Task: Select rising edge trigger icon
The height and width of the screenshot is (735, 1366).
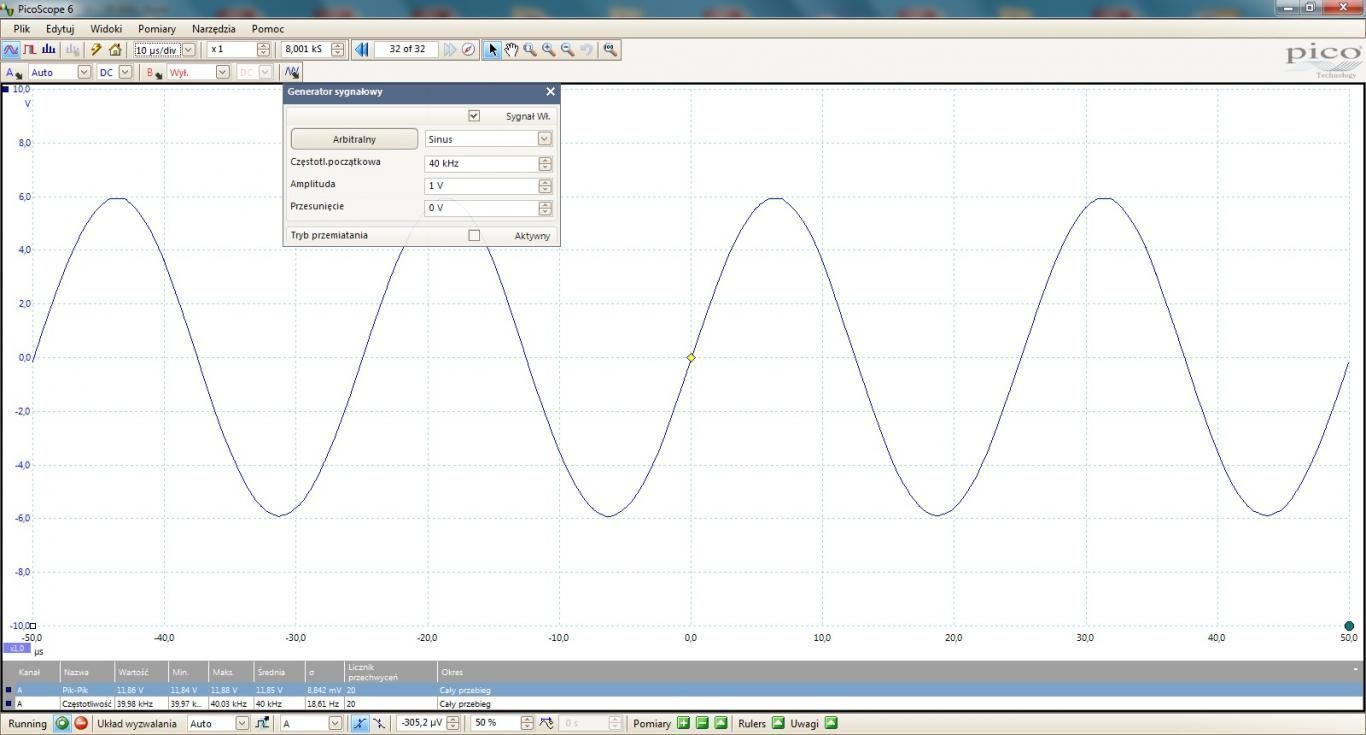Action: tap(360, 723)
